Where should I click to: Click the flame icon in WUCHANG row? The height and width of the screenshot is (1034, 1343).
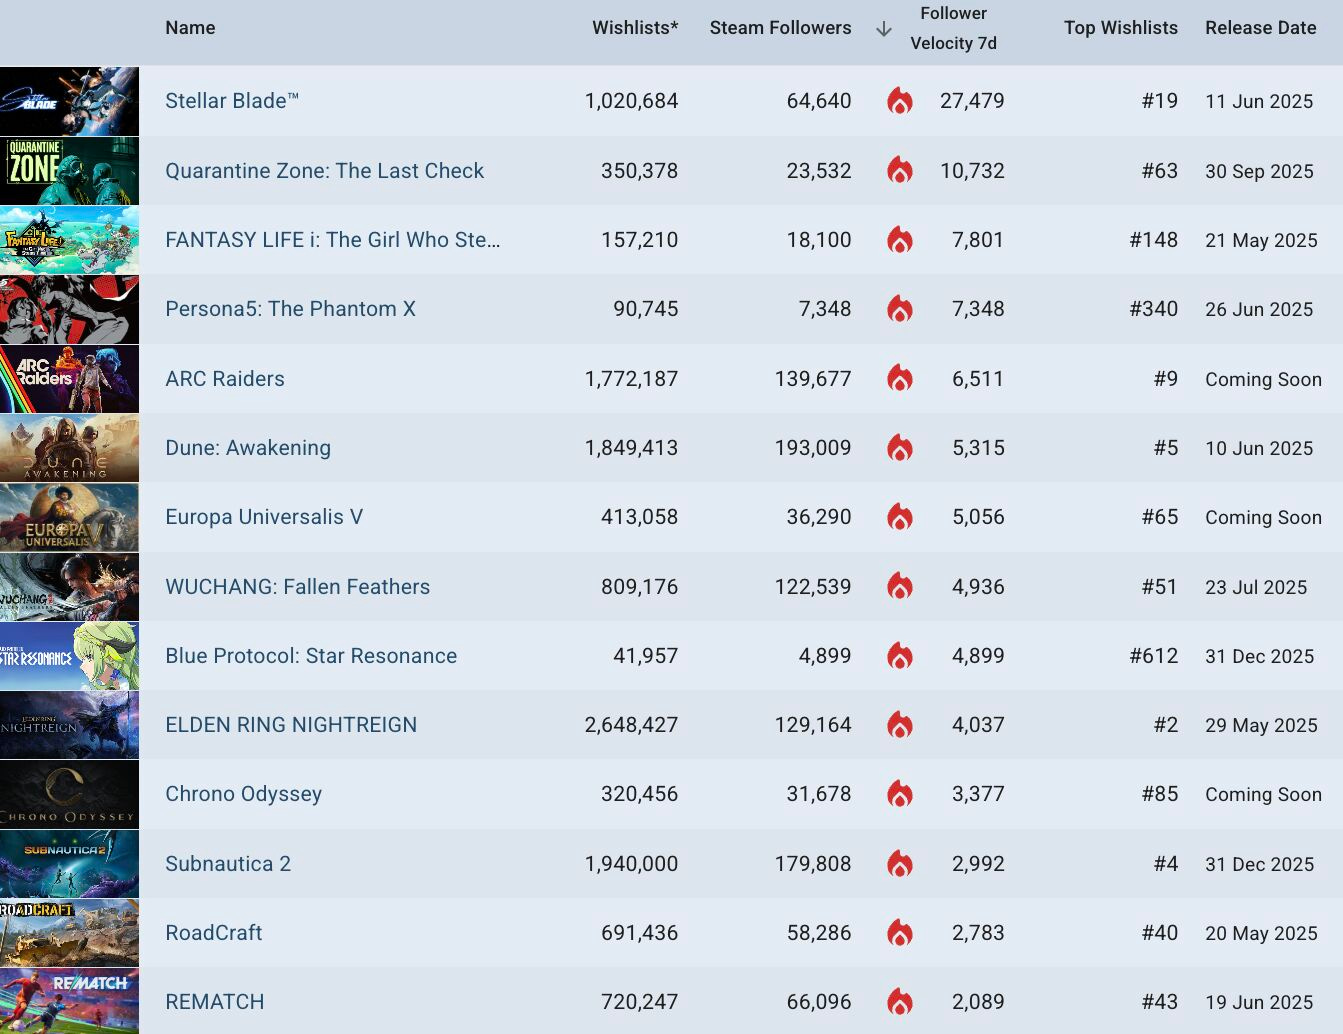[900, 586]
